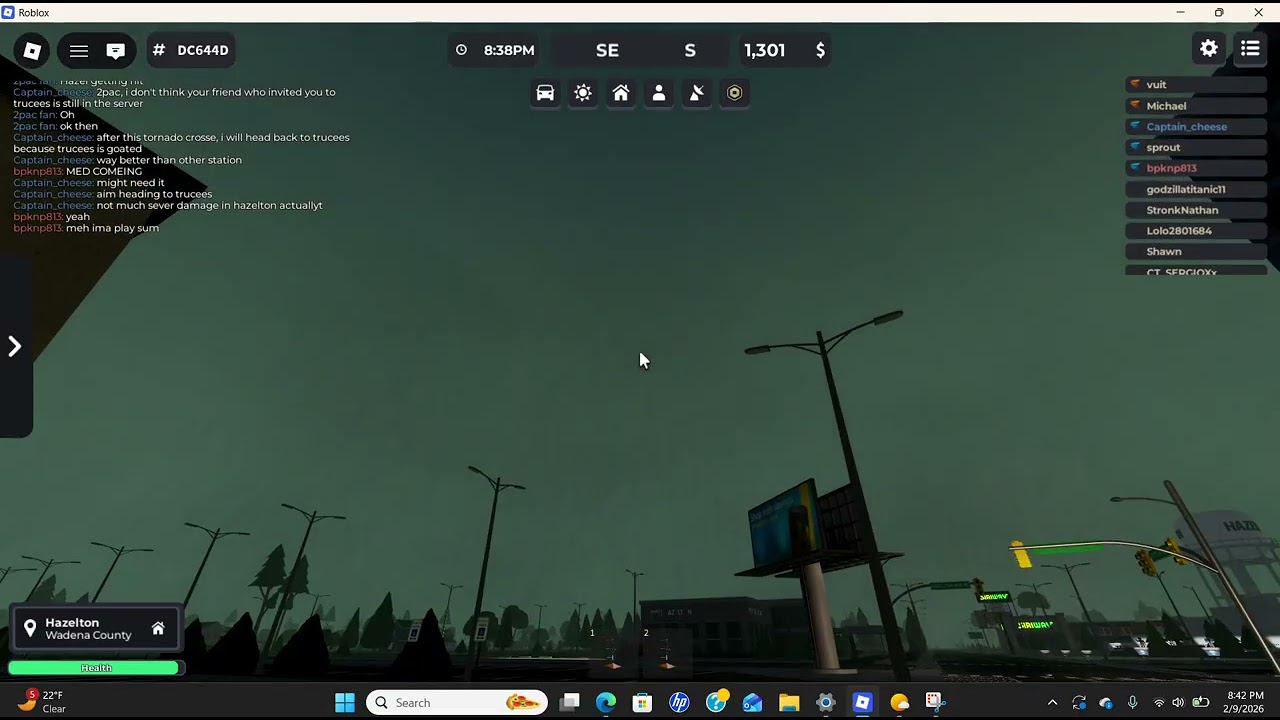Screen dimensions: 1280x720
Task: Select player Captain_cheese in player list
Action: [1195, 127]
